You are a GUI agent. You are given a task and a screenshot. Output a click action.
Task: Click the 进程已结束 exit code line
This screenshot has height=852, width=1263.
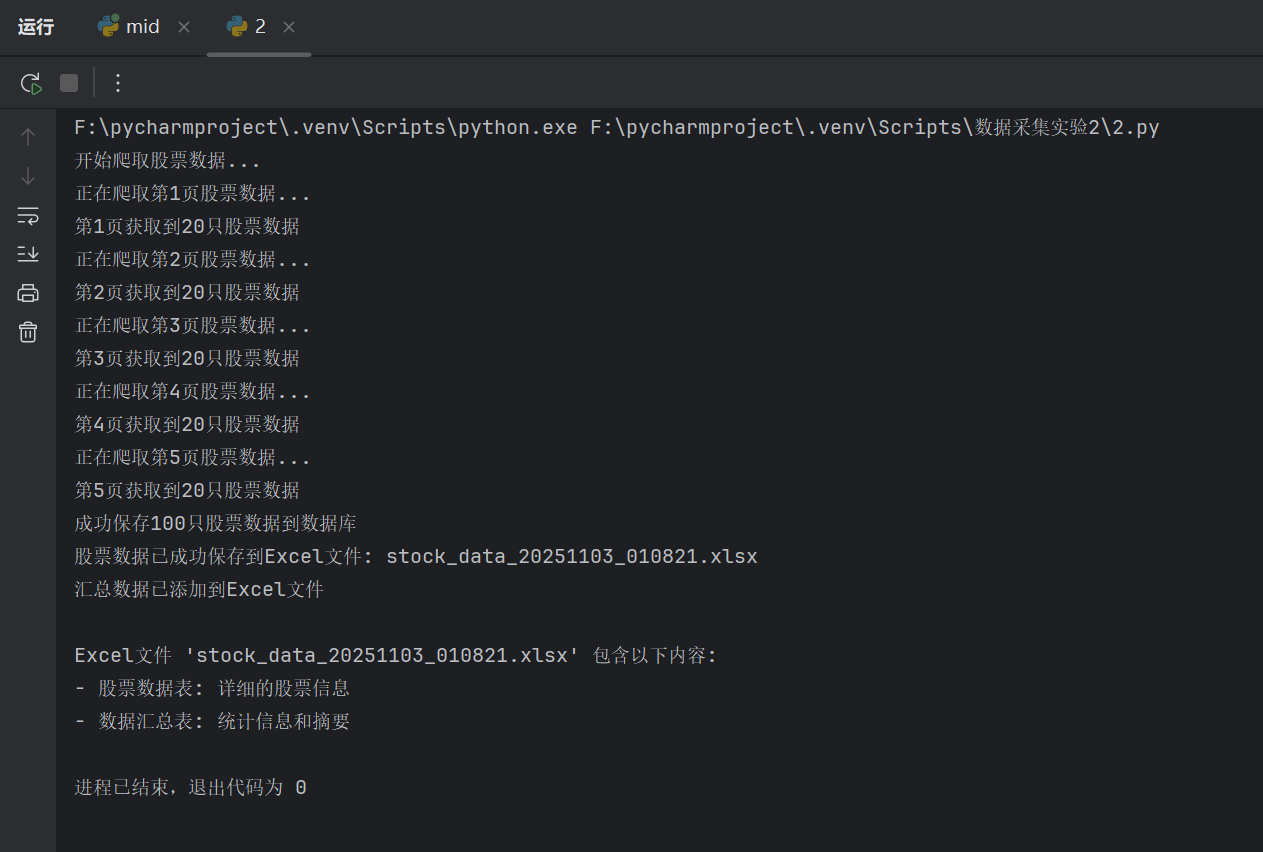pos(190,788)
